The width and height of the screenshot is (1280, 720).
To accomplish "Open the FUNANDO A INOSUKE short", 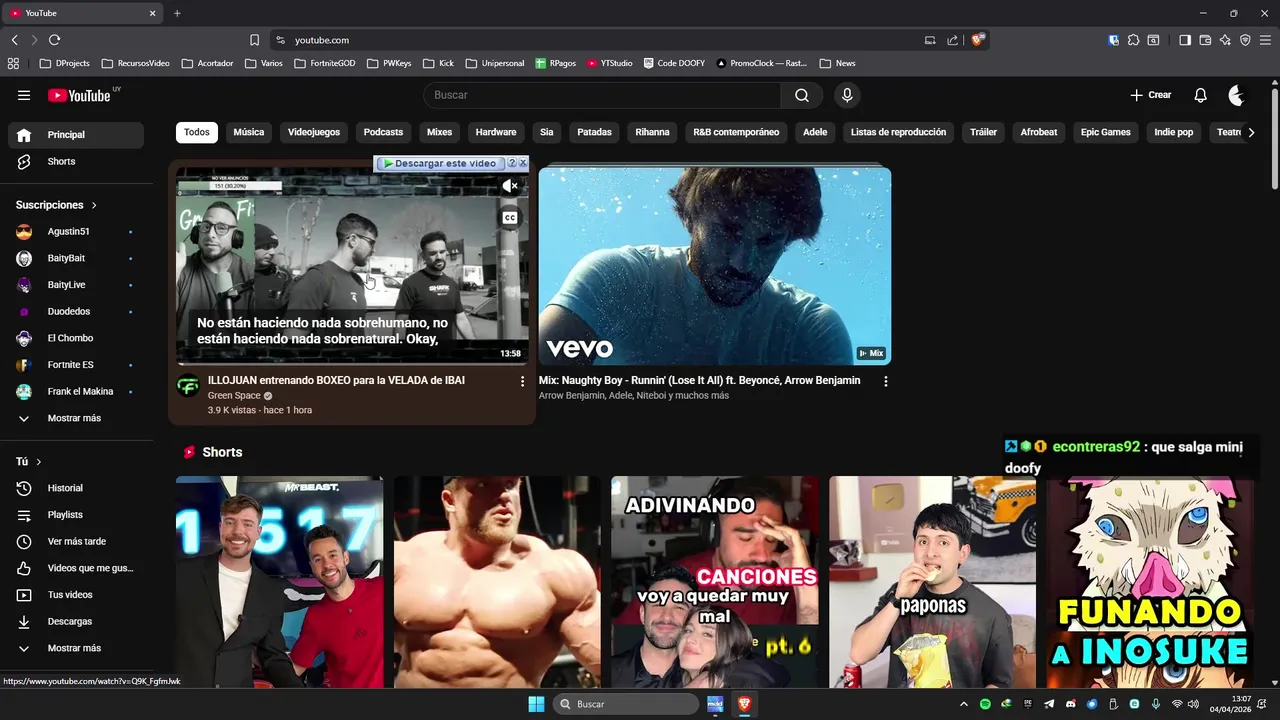I will 1150,582.
